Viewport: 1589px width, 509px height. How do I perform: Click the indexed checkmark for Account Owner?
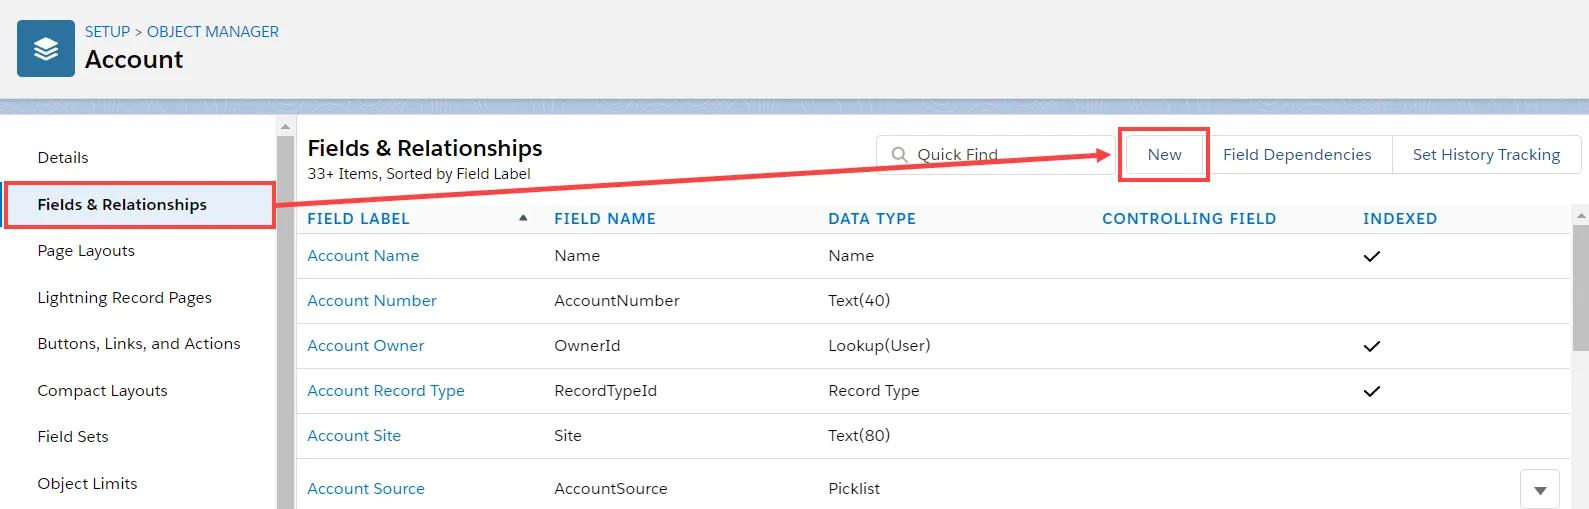[1372, 346]
